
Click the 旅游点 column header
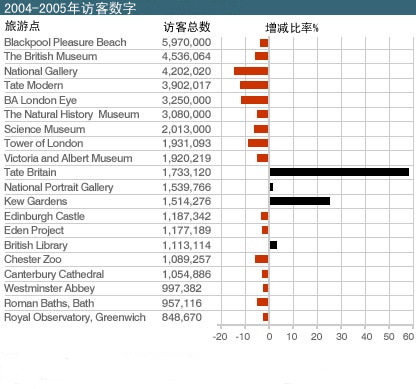pyautogui.click(x=22, y=26)
